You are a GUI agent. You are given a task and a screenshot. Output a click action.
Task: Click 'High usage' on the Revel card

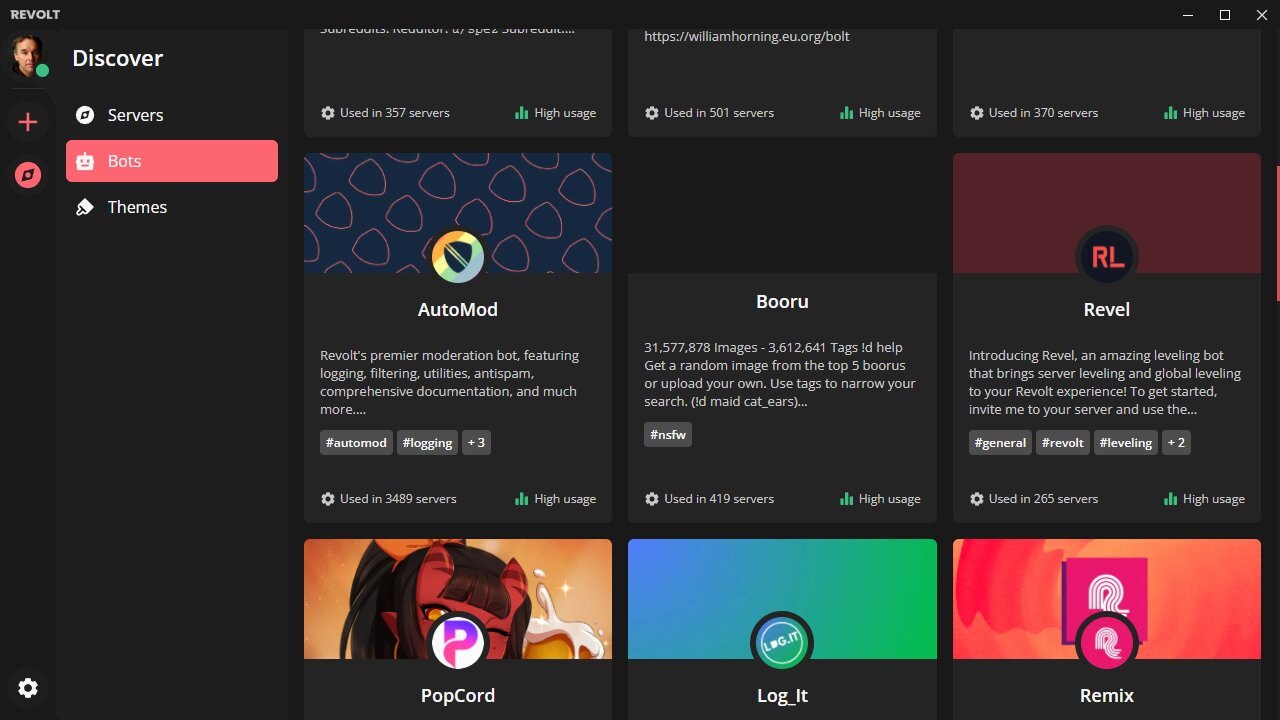[1214, 499]
